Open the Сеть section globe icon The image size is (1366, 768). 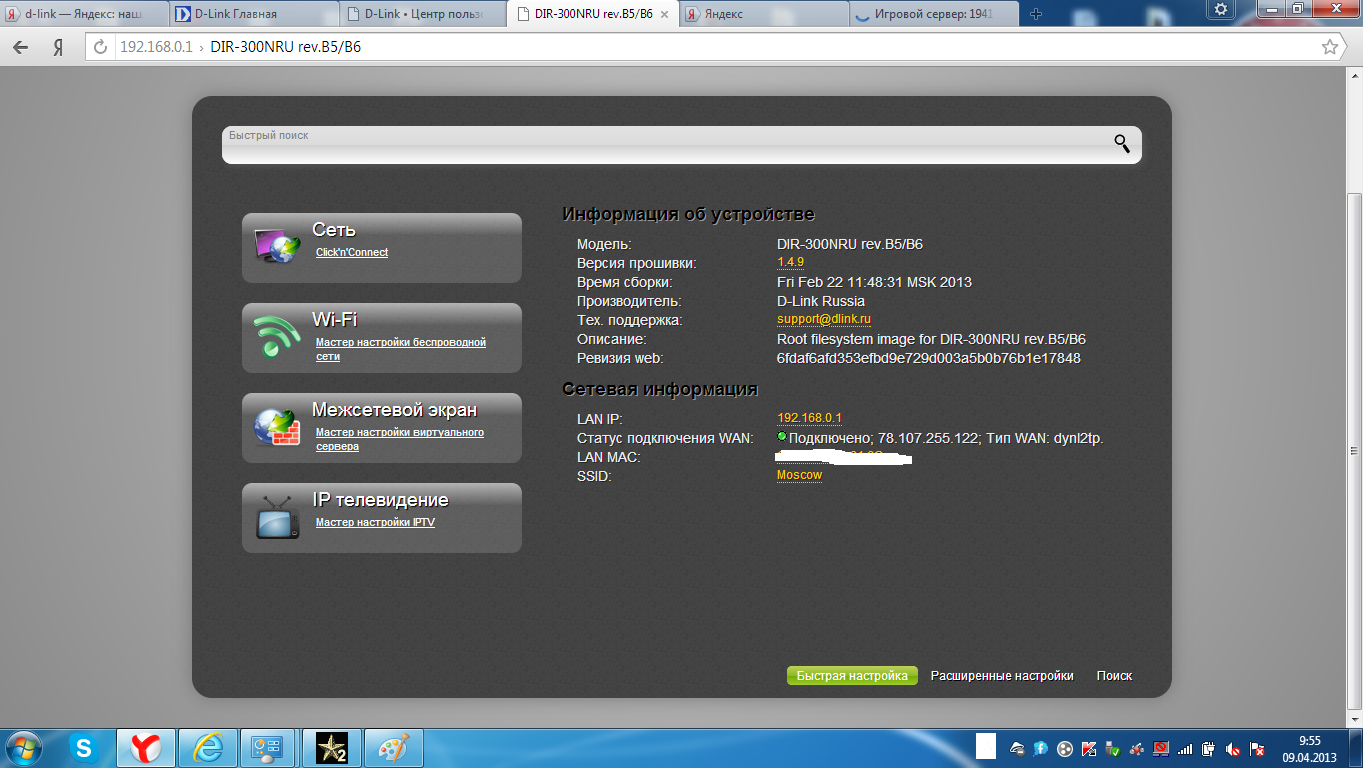(x=277, y=246)
